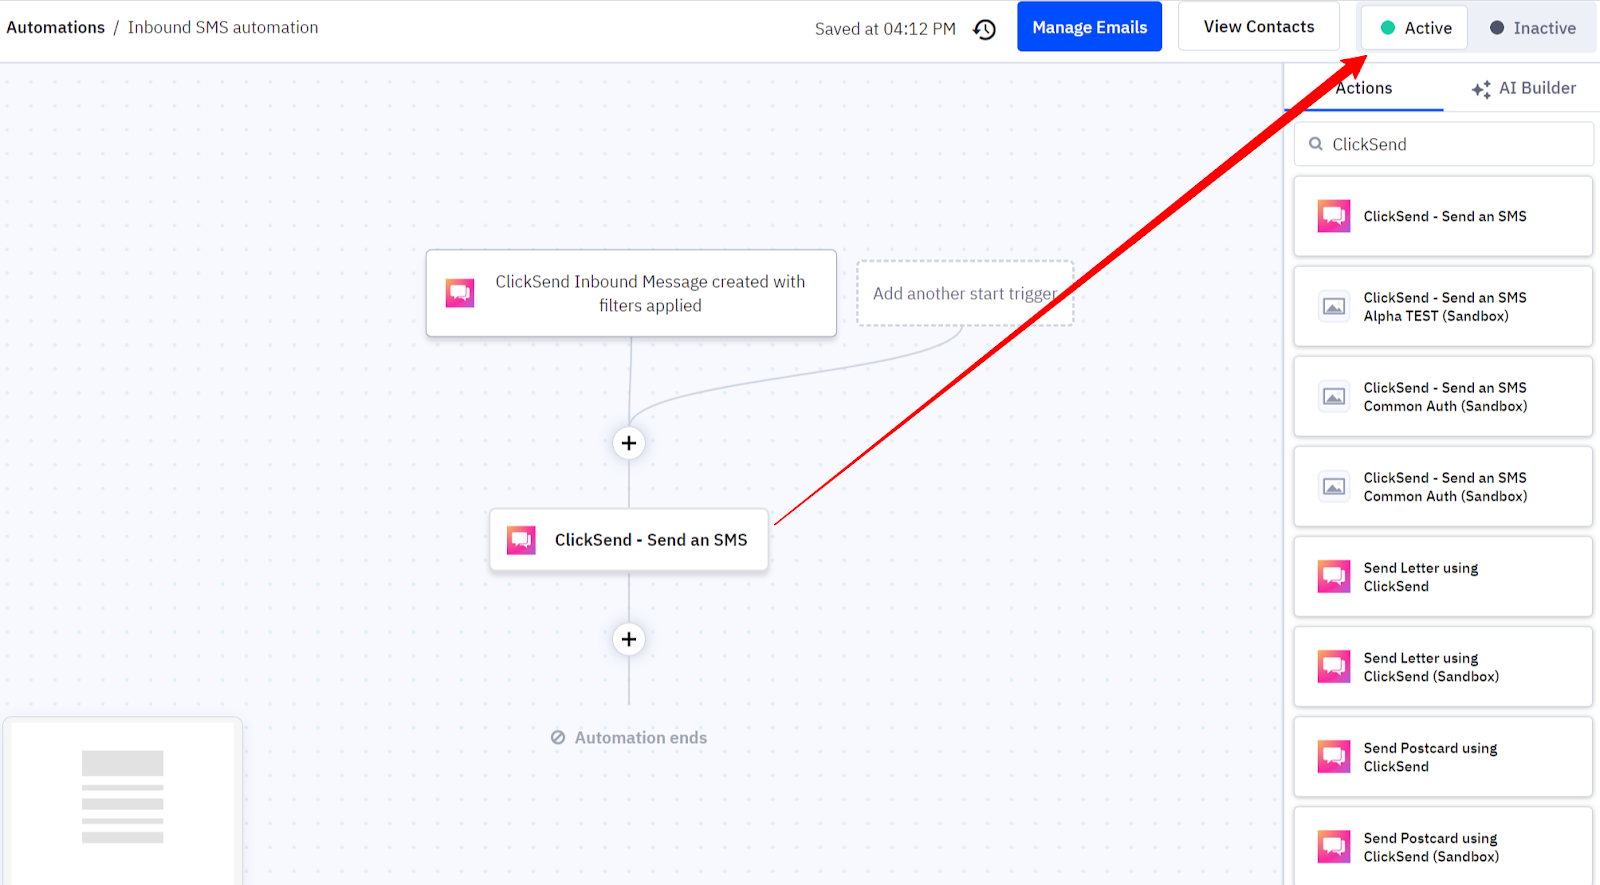Click the image icon of Send an SMS Alpha TEST
The image size is (1600, 885).
pyautogui.click(x=1334, y=307)
